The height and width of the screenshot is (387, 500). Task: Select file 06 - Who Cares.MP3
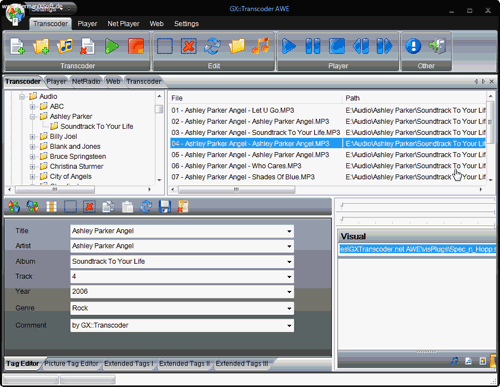[236, 166]
